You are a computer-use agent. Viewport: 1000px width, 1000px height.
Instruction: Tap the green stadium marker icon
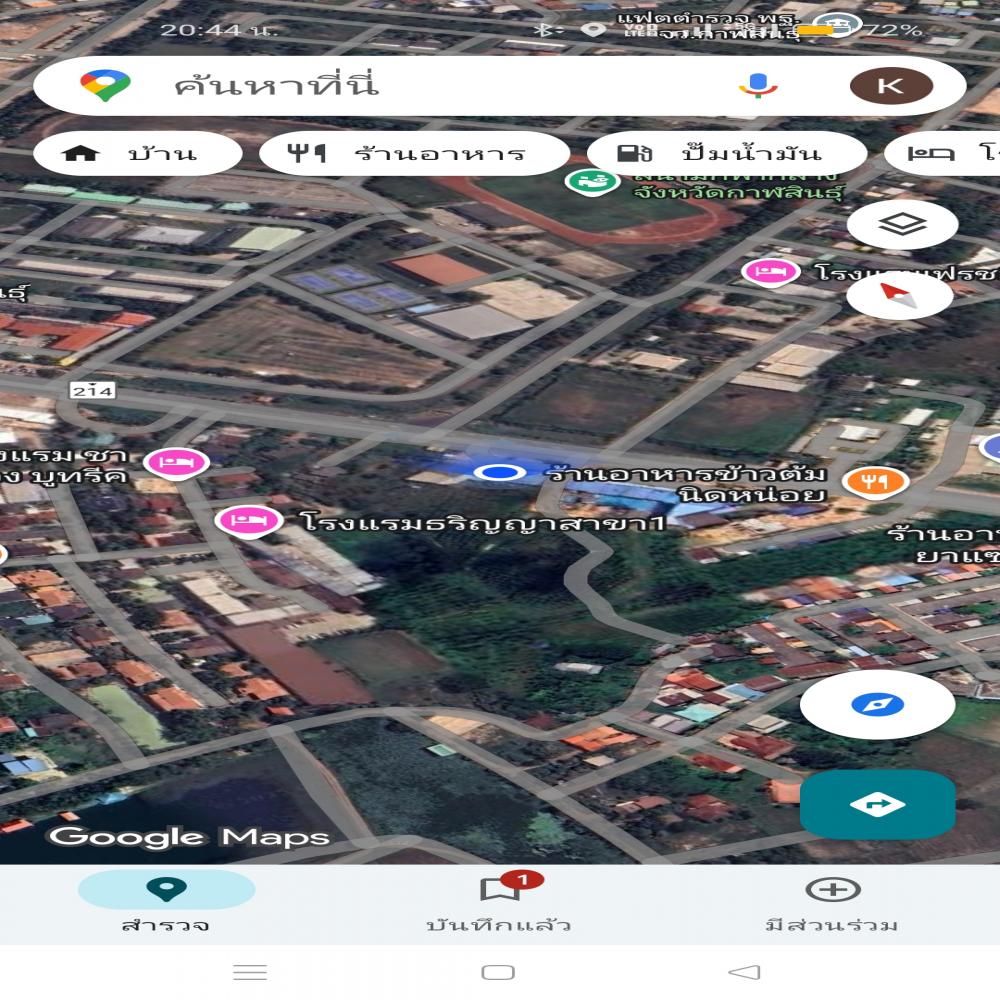(x=586, y=182)
